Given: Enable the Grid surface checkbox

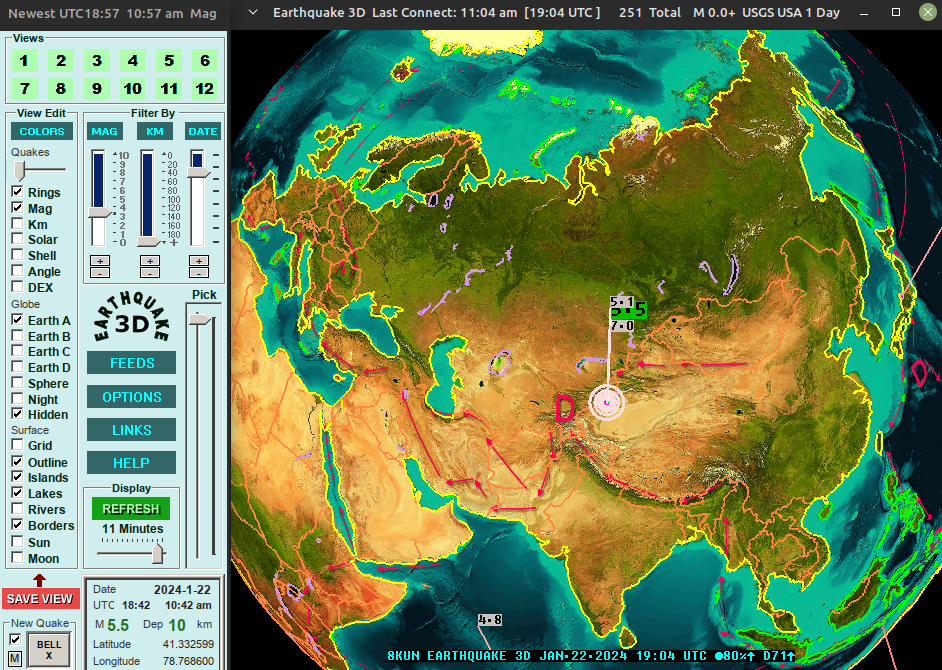Looking at the screenshot, I should point(17,445).
